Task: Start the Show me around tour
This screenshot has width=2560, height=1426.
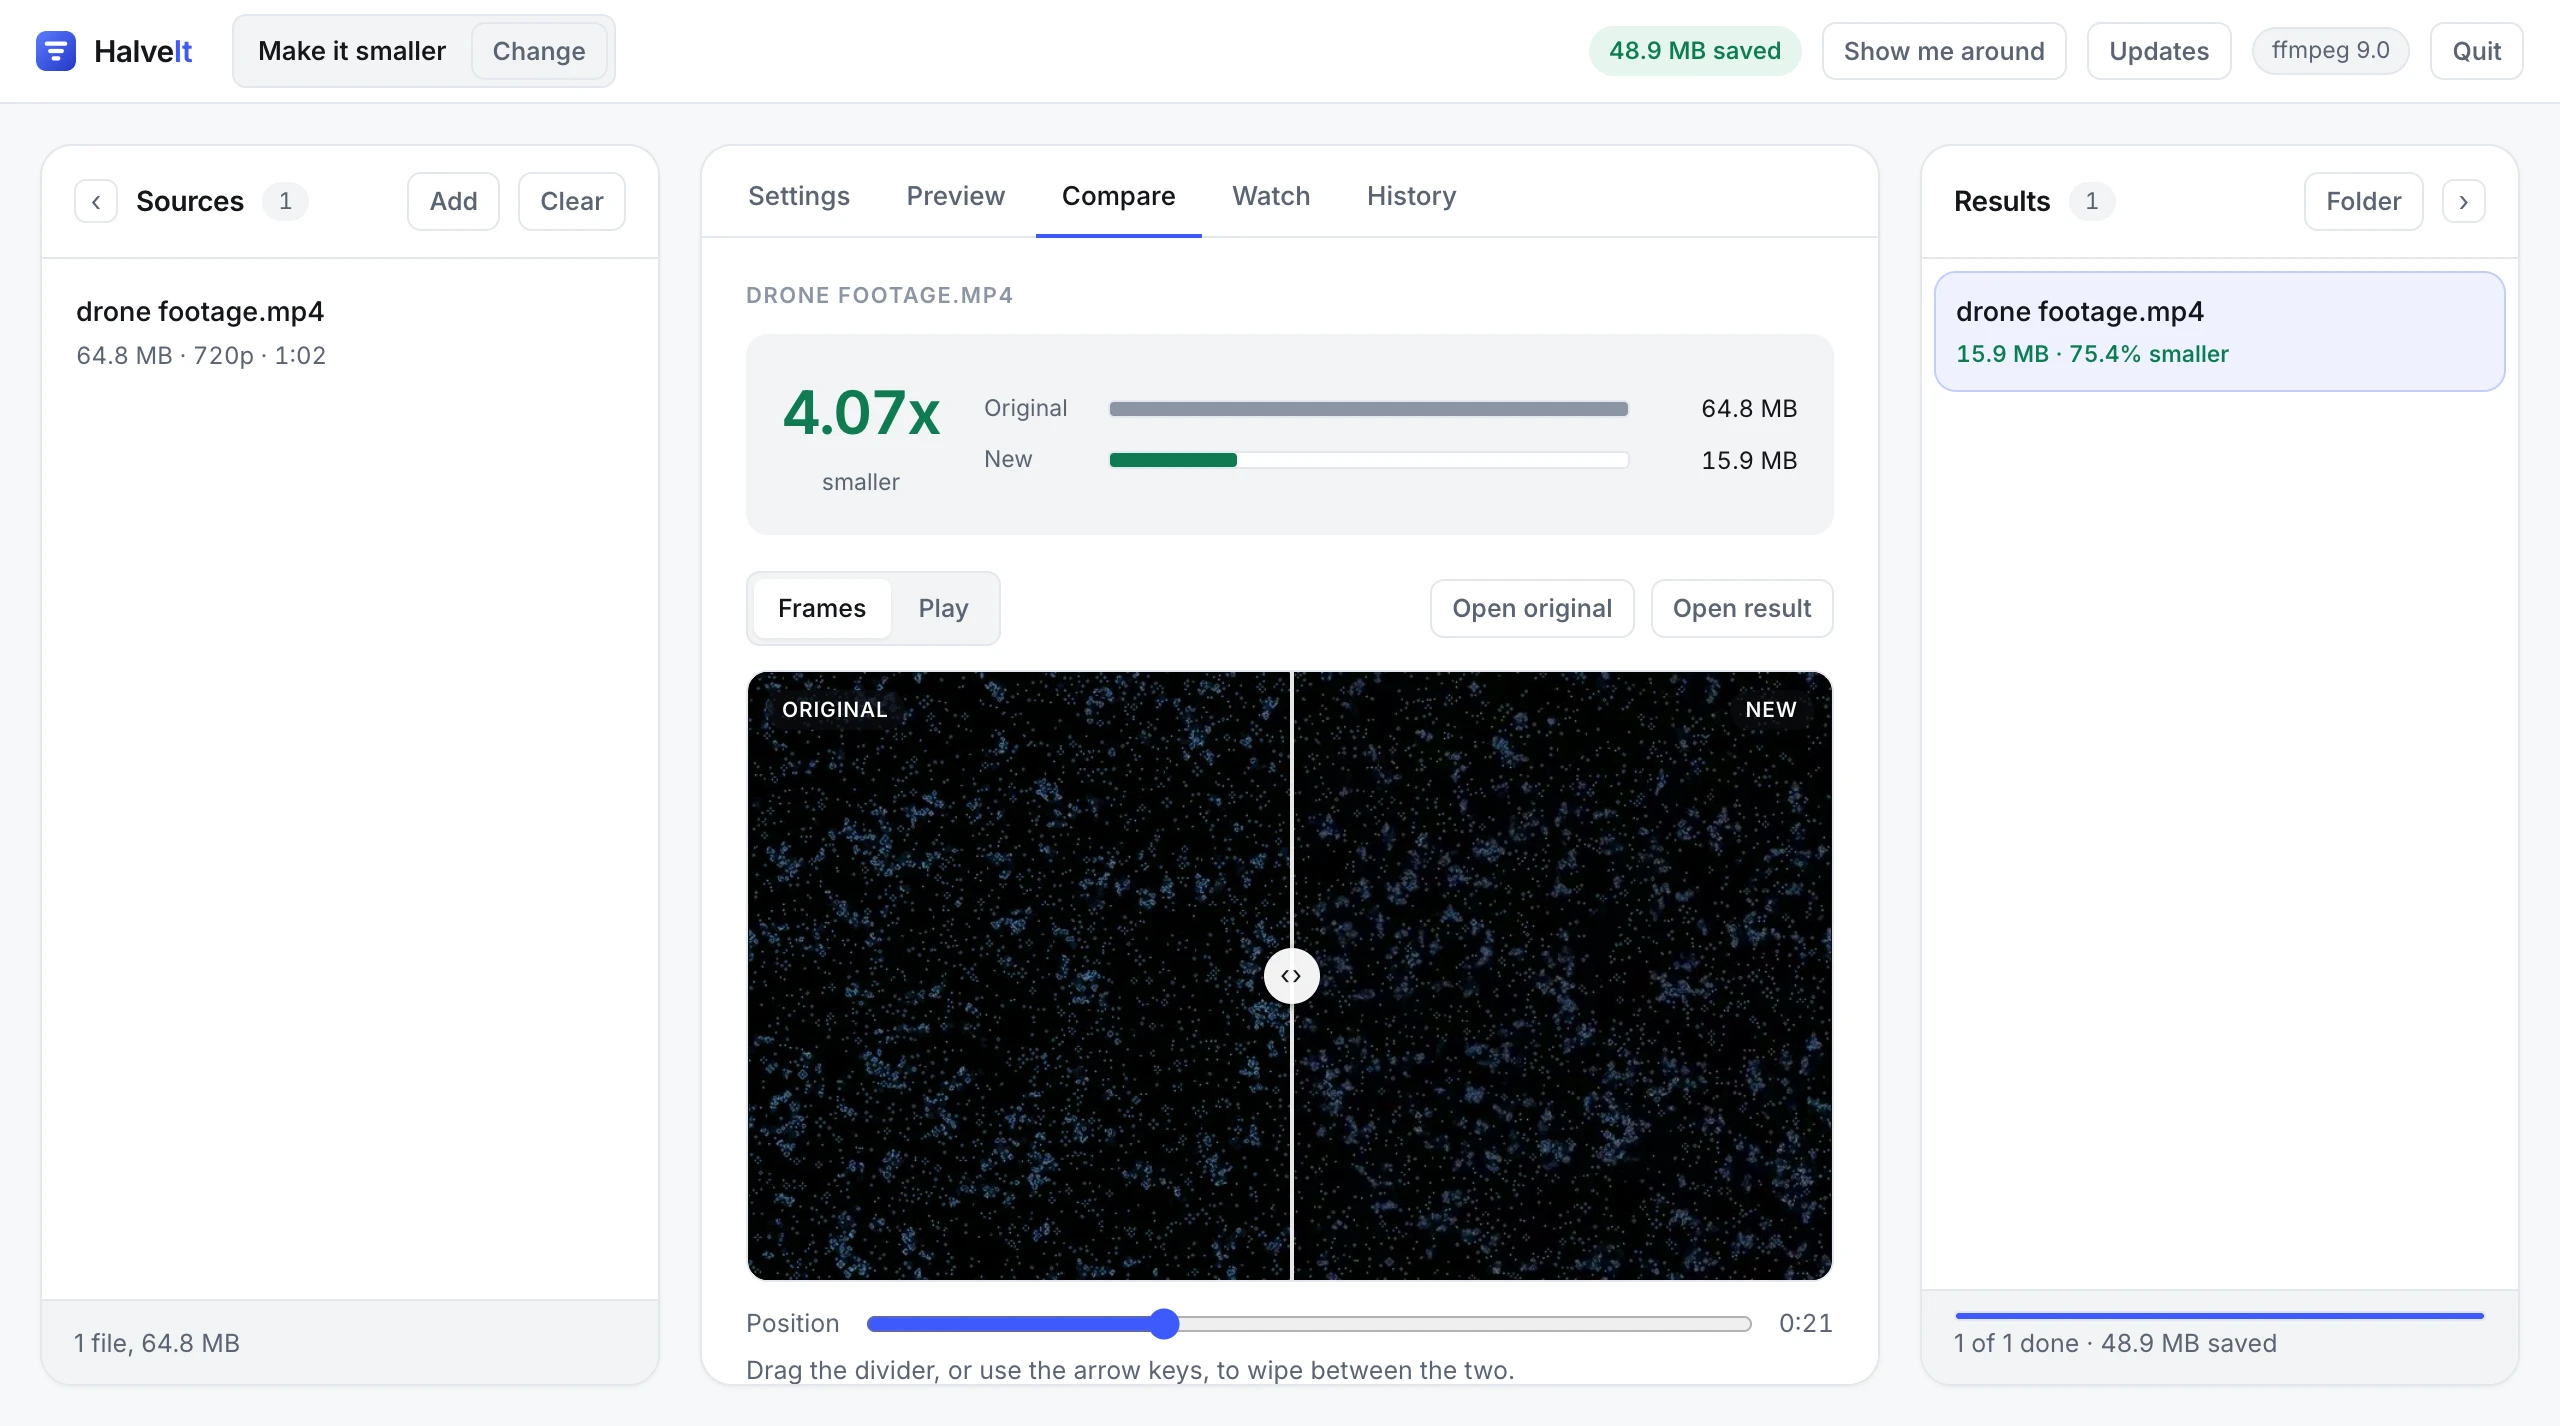Action: pos(1944,51)
